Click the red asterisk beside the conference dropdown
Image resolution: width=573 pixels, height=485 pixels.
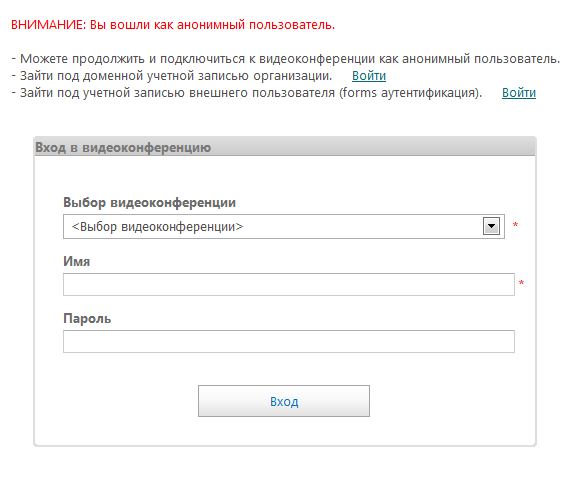tap(515, 225)
